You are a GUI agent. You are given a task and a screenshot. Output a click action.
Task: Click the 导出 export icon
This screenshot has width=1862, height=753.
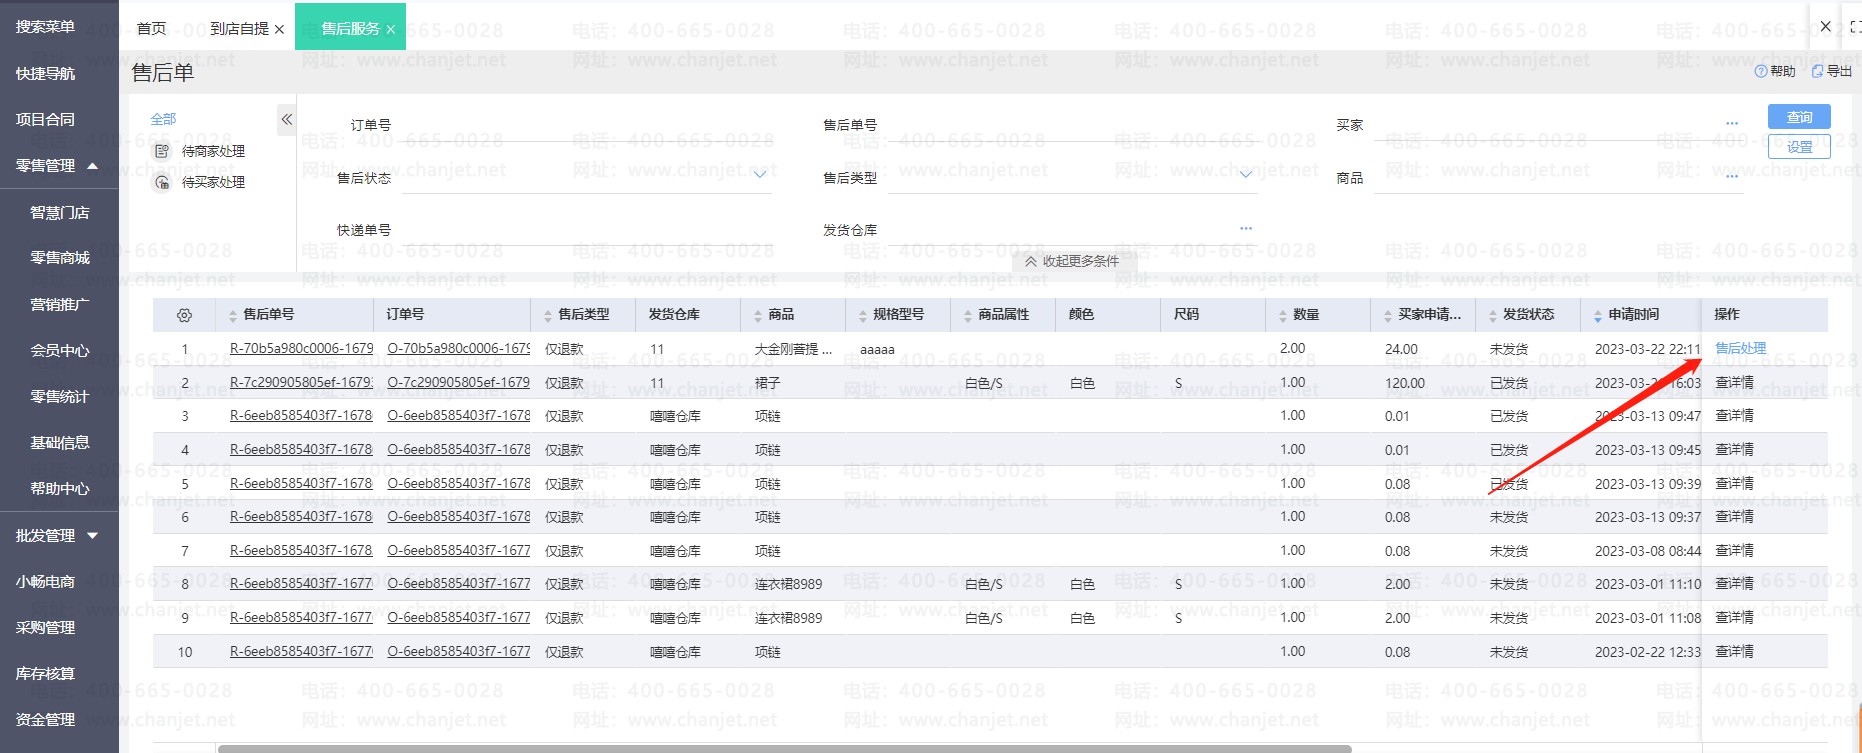[1817, 71]
